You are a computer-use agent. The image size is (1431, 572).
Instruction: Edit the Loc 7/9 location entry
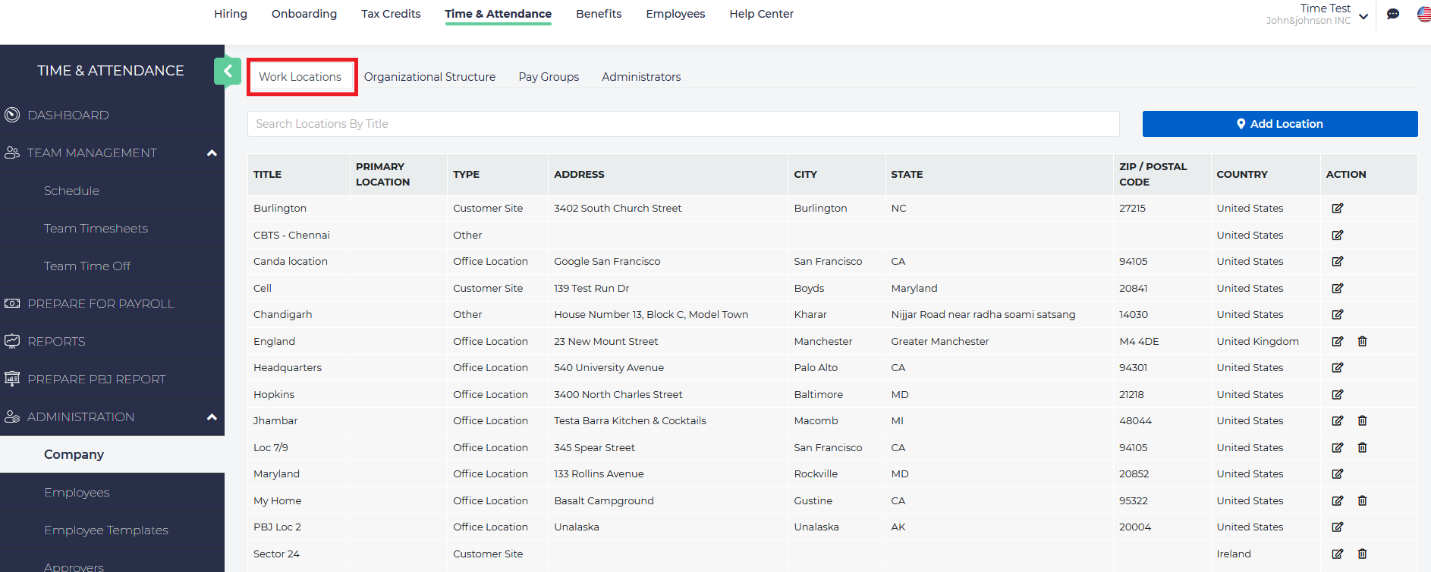1337,448
